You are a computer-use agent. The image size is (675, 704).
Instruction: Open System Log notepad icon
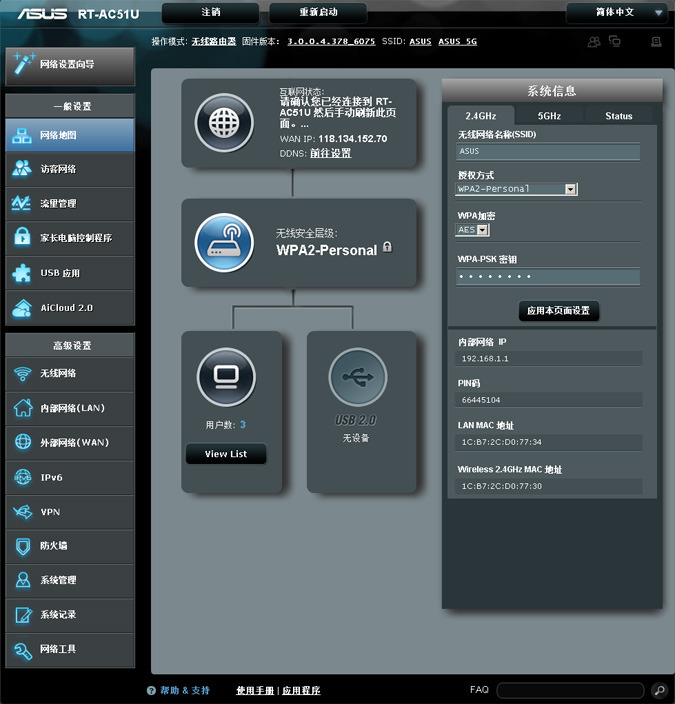coord(22,614)
